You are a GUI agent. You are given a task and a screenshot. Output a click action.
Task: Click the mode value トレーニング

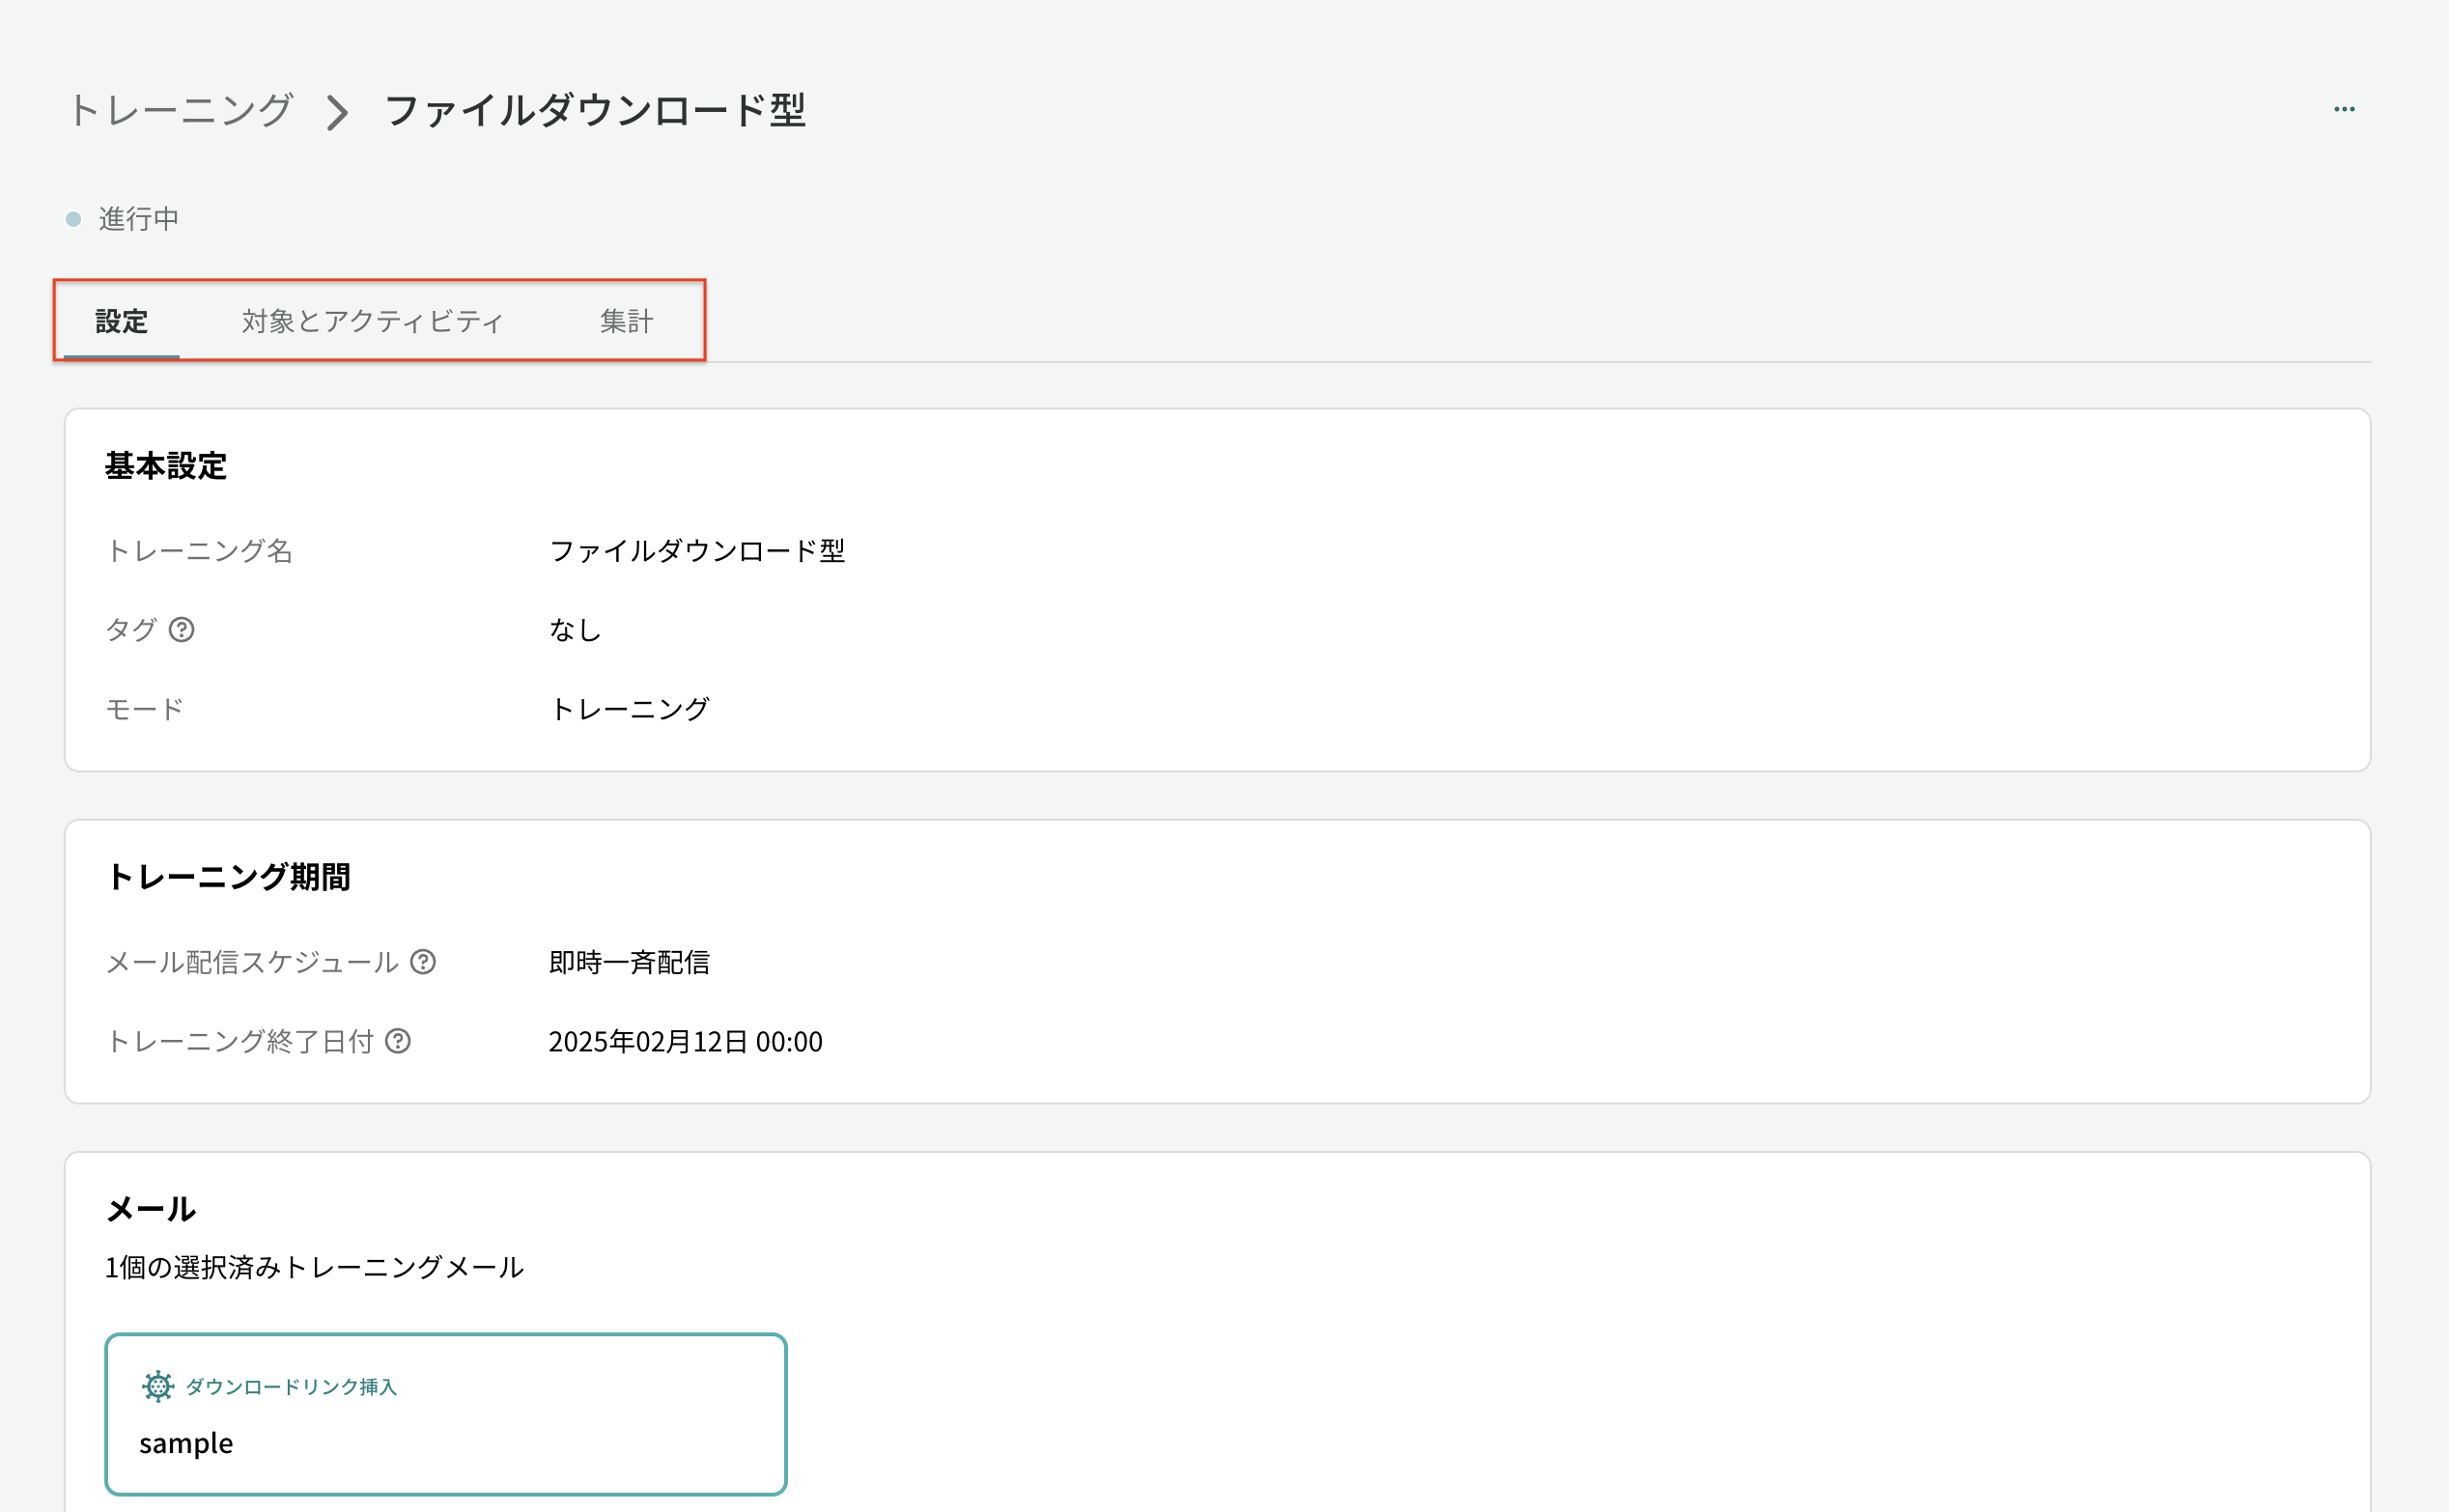pyautogui.click(x=629, y=709)
